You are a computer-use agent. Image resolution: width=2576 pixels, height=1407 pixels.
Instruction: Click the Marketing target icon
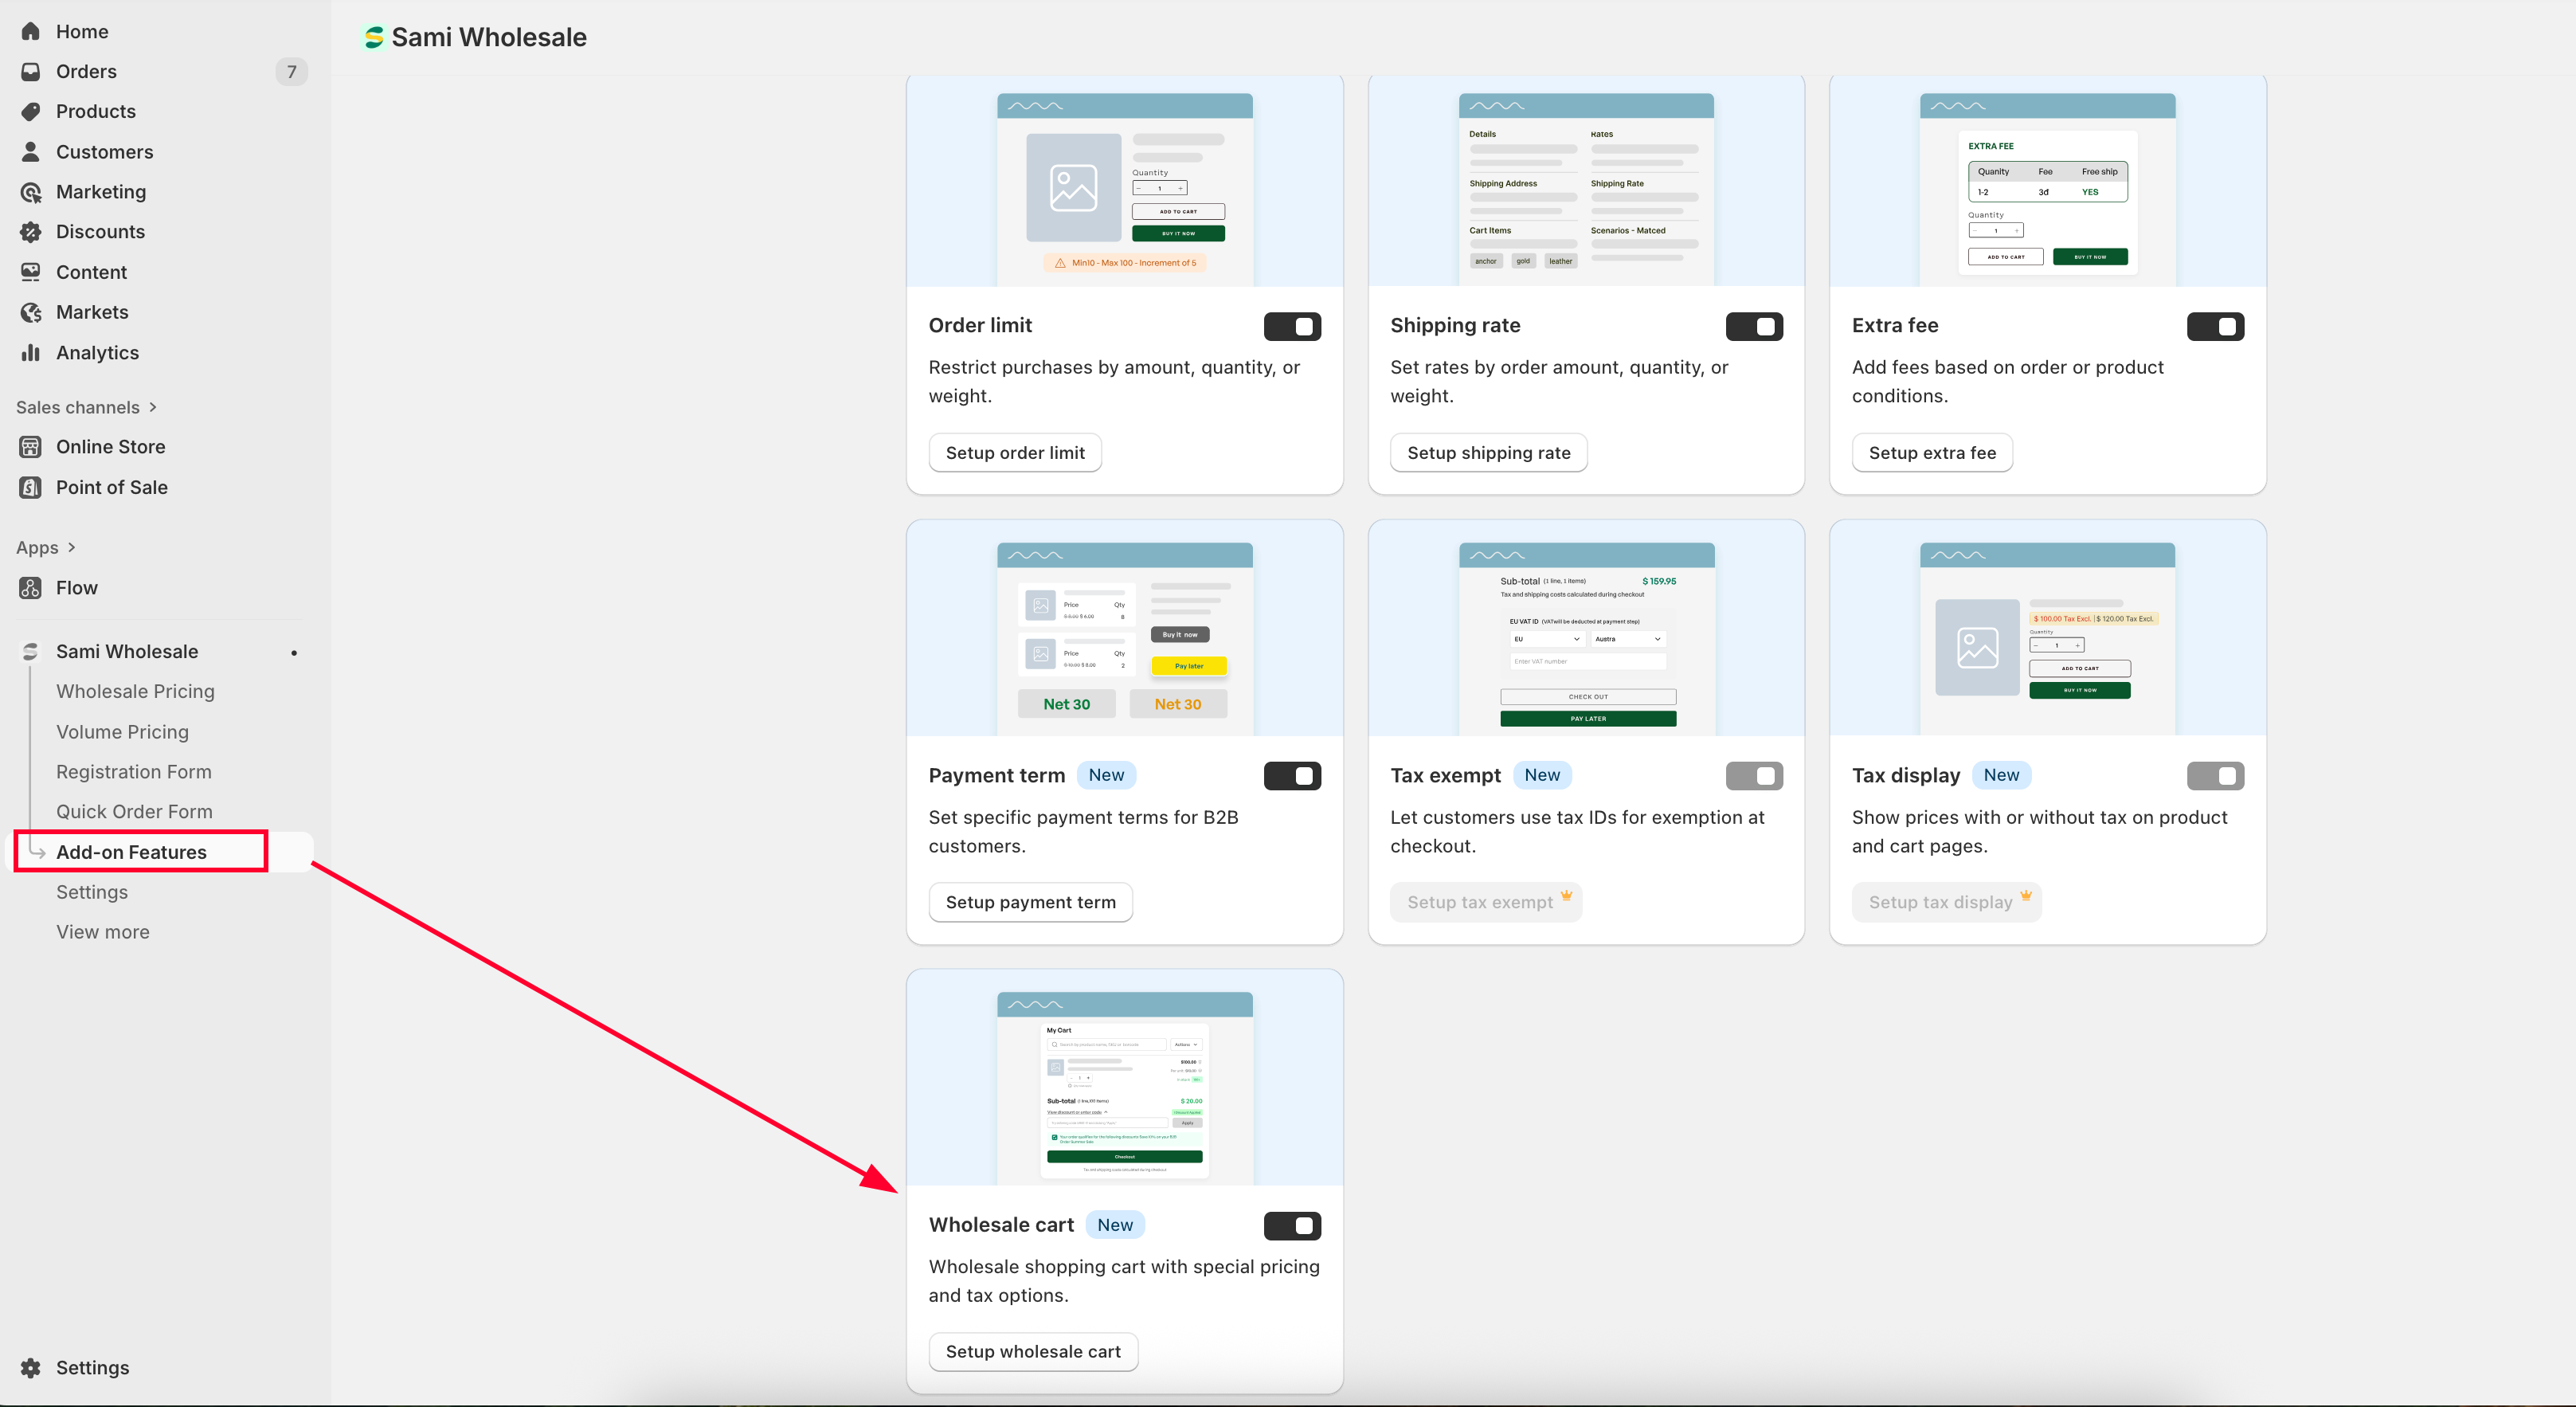31,192
